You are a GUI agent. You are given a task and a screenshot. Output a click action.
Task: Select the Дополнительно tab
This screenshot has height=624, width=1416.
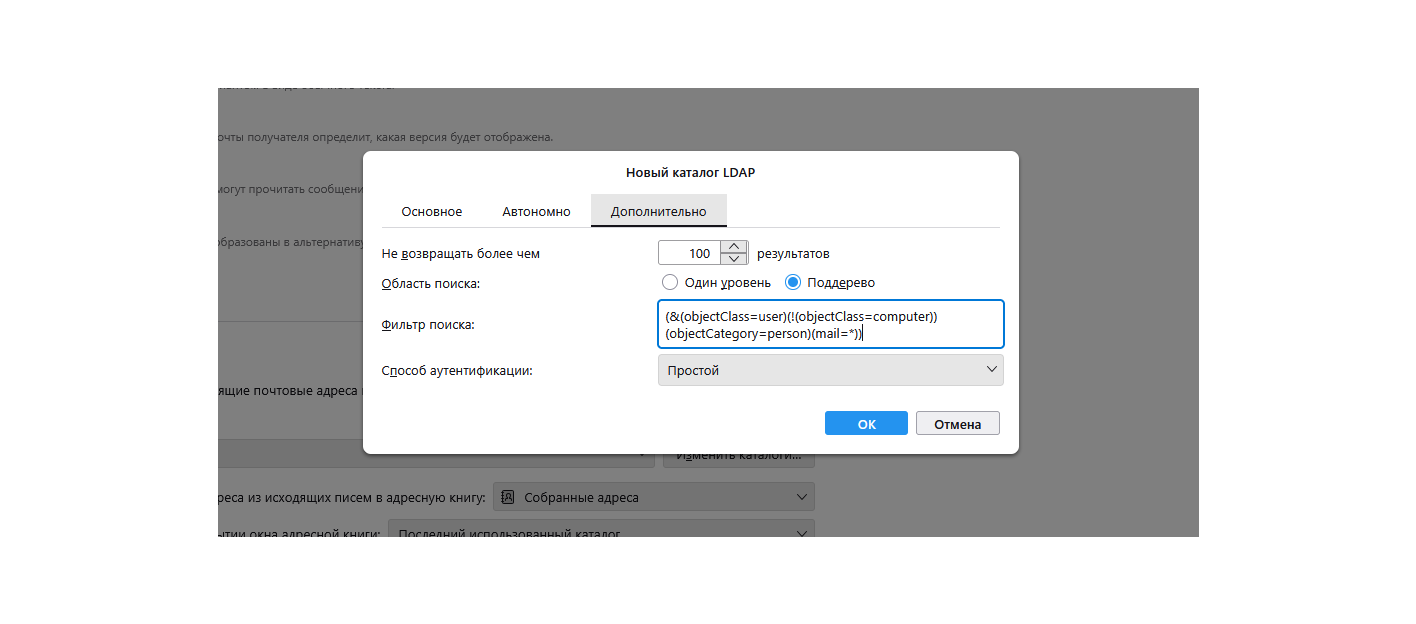[x=658, y=211]
